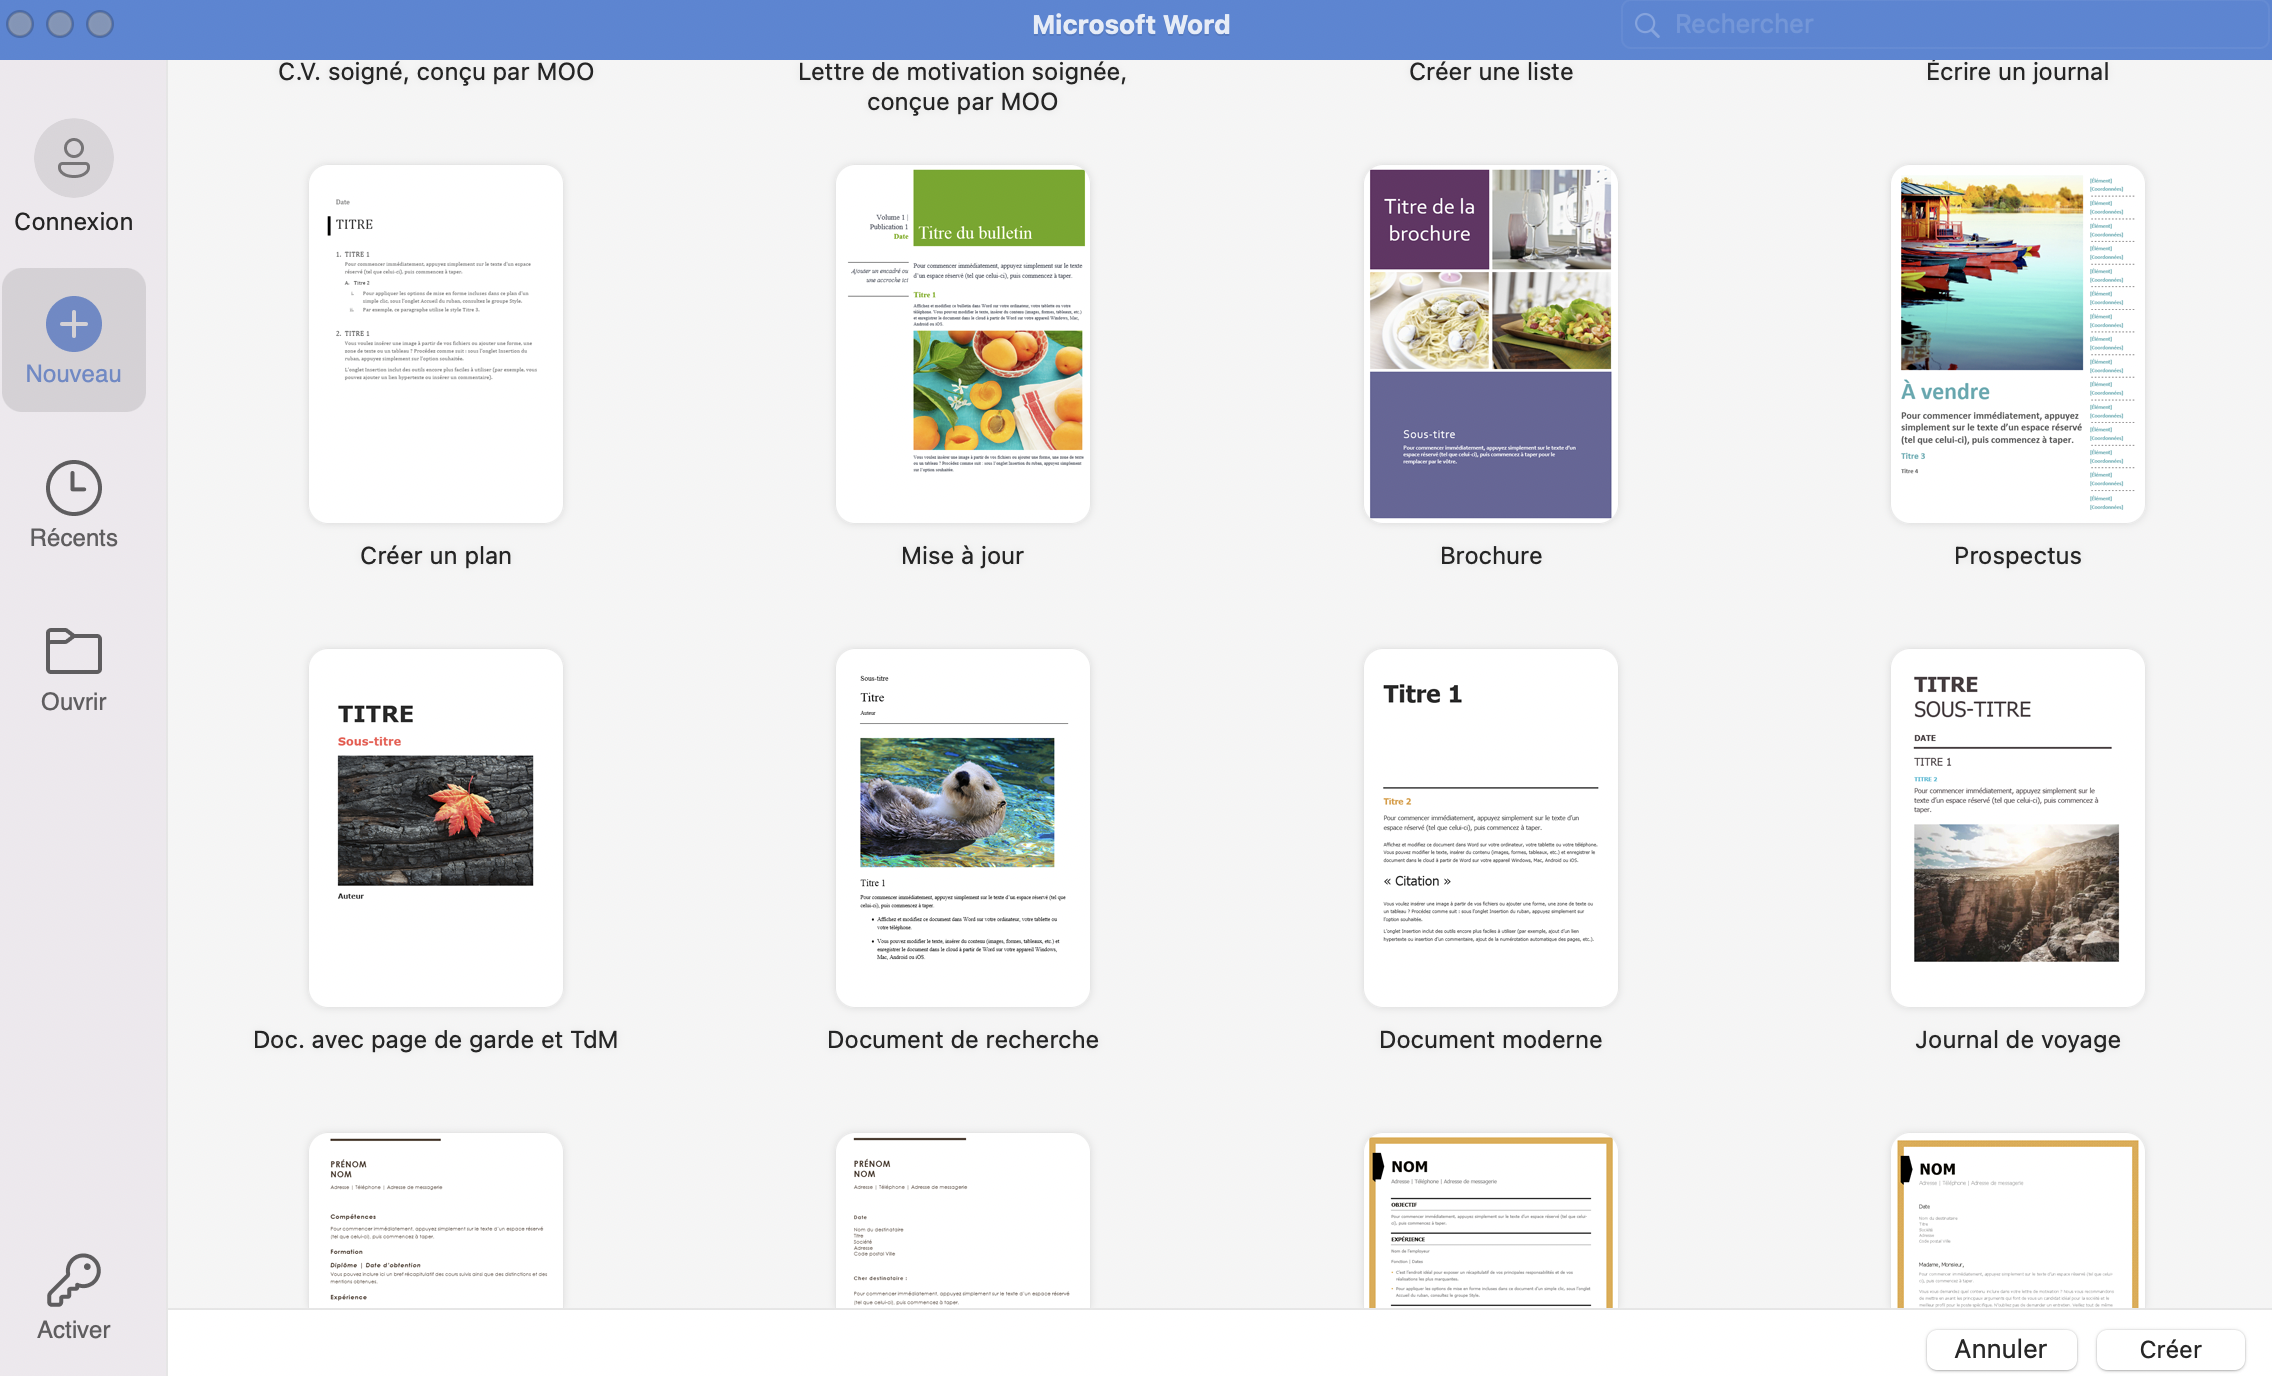Select the Mise à jour bulletin template
The width and height of the screenshot is (2272, 1376).
[963, 344]
